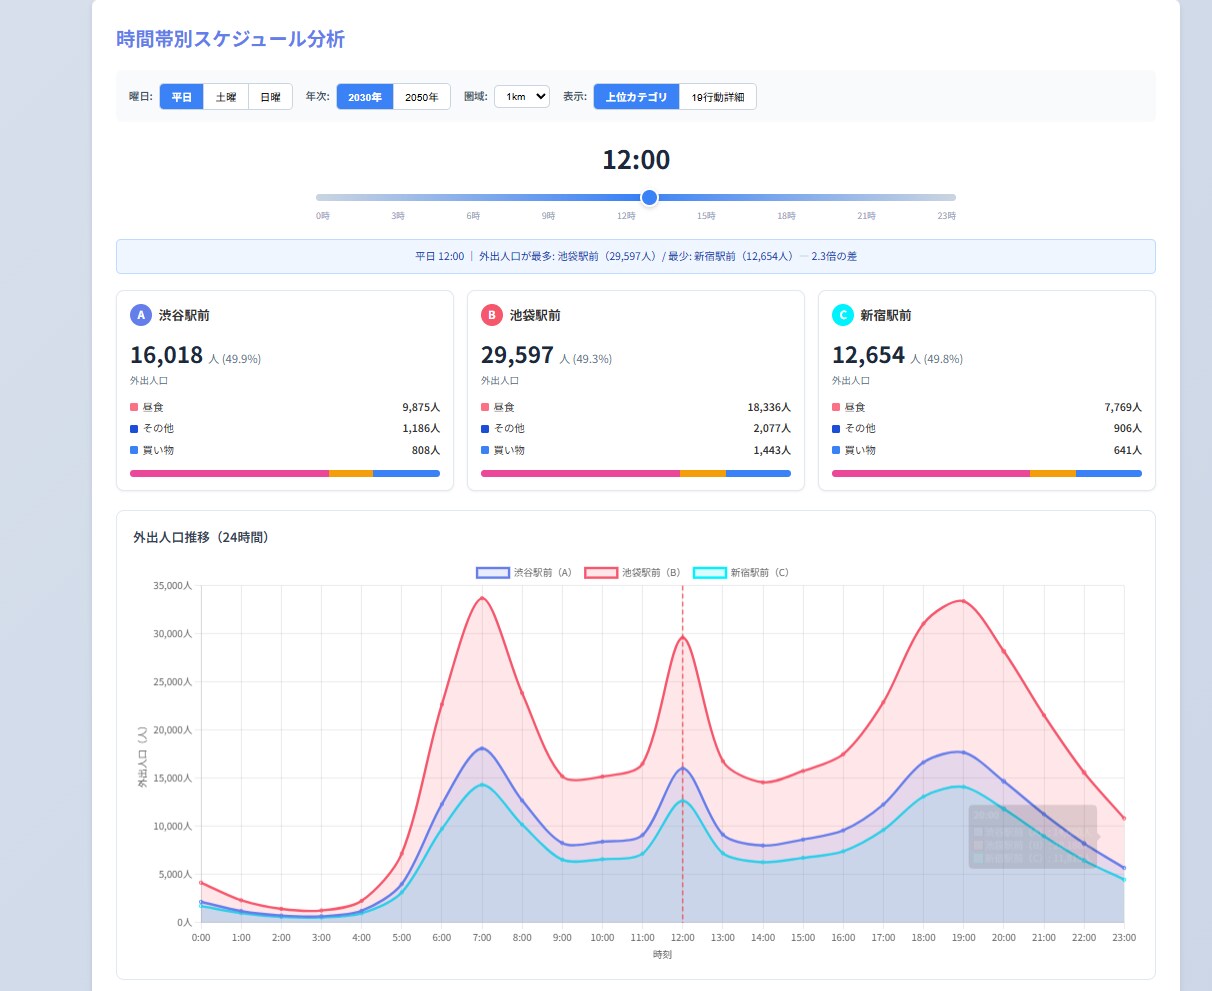1212x991 pixels.
Task: Click the 外出人口推移（24時間）chart title
Action: coord(201,537)
